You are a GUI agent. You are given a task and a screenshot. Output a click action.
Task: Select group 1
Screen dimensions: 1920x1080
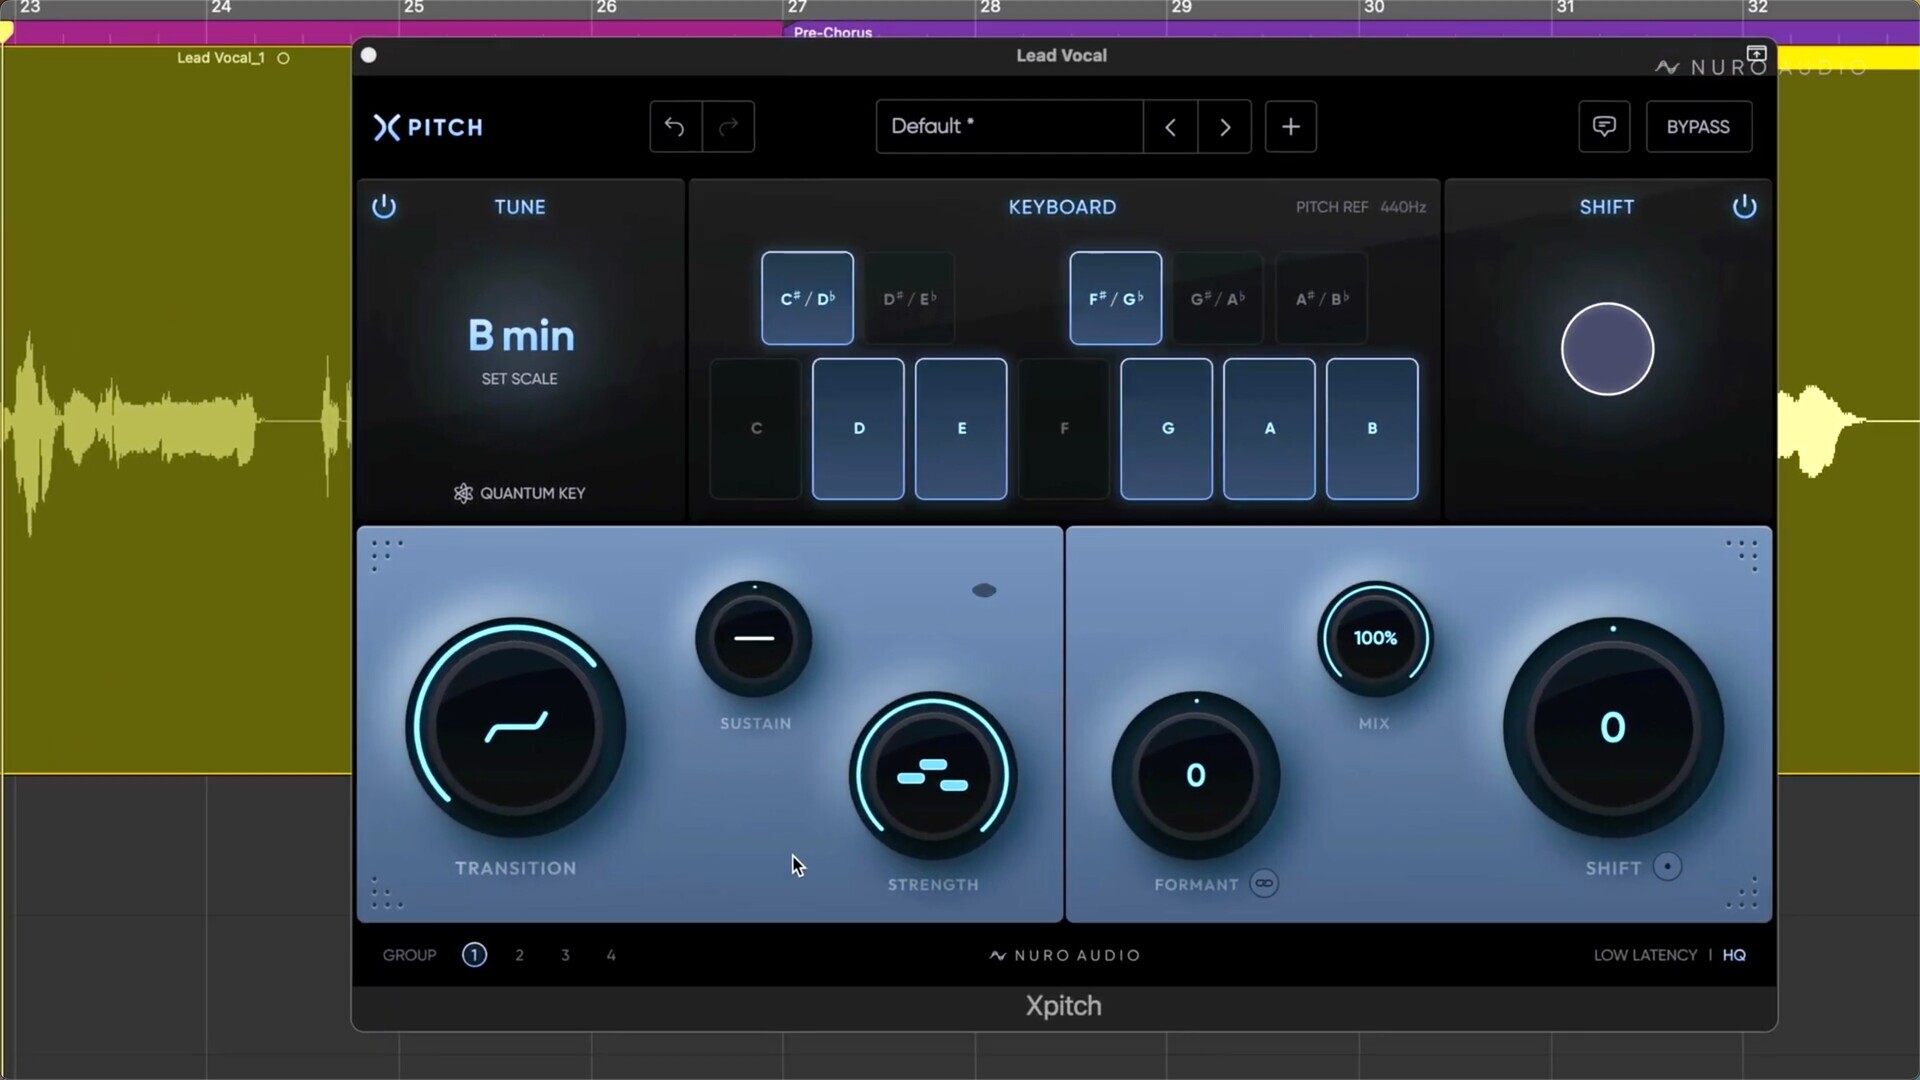point(474,955)
